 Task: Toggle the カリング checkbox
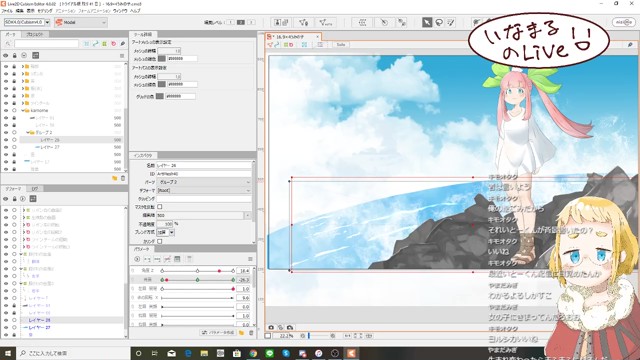[160, 241]
